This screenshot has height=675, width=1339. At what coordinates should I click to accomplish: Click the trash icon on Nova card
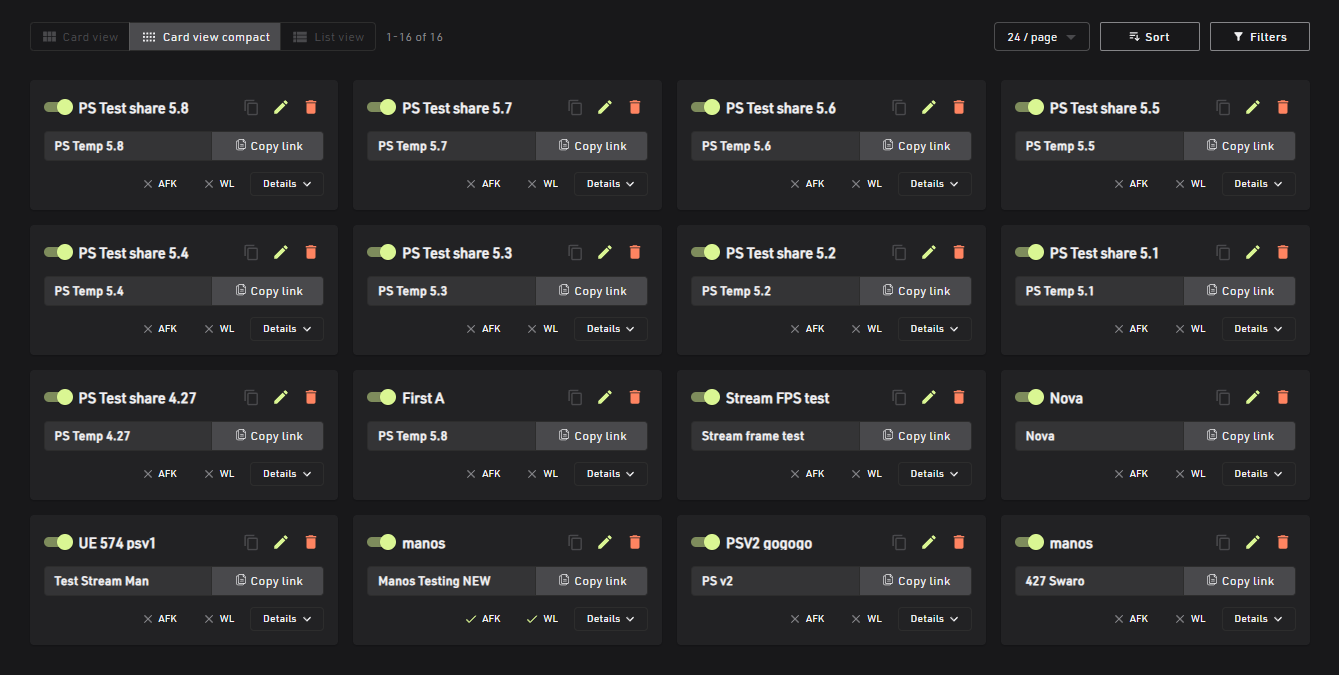point(1282,398)
